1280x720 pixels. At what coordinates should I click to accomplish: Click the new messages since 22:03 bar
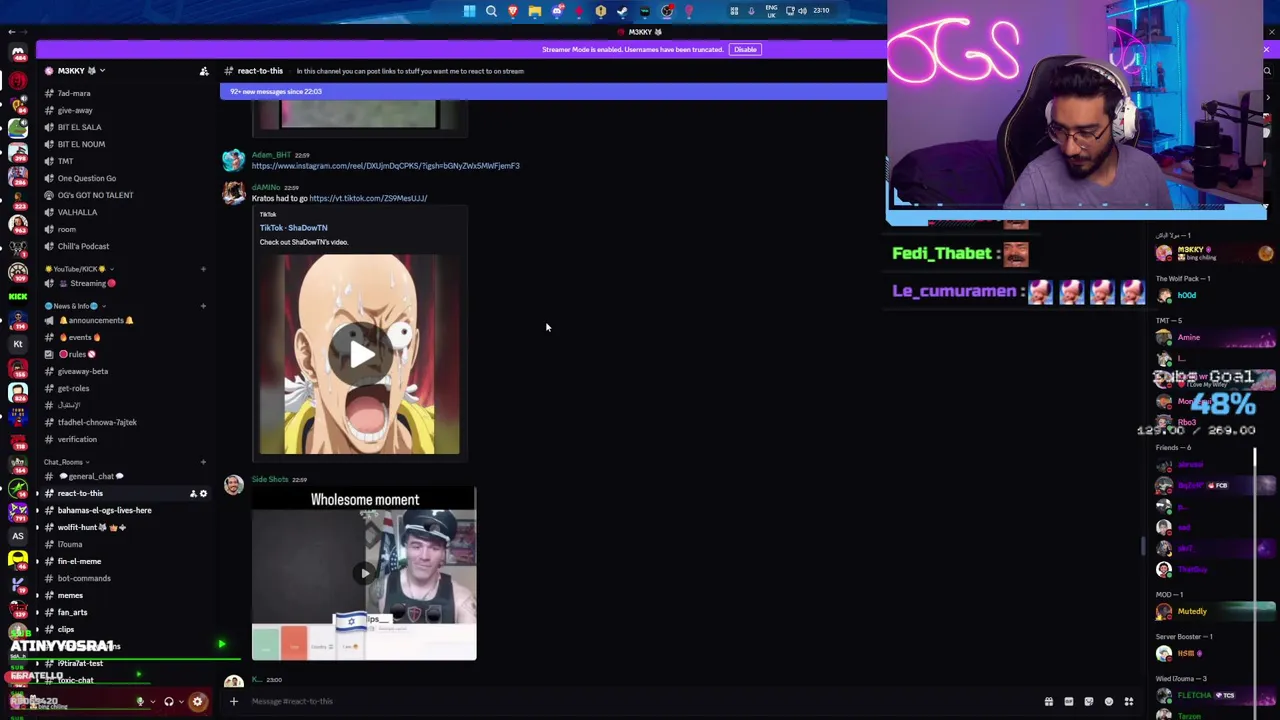pyautogui.click(x=553, y=92)
